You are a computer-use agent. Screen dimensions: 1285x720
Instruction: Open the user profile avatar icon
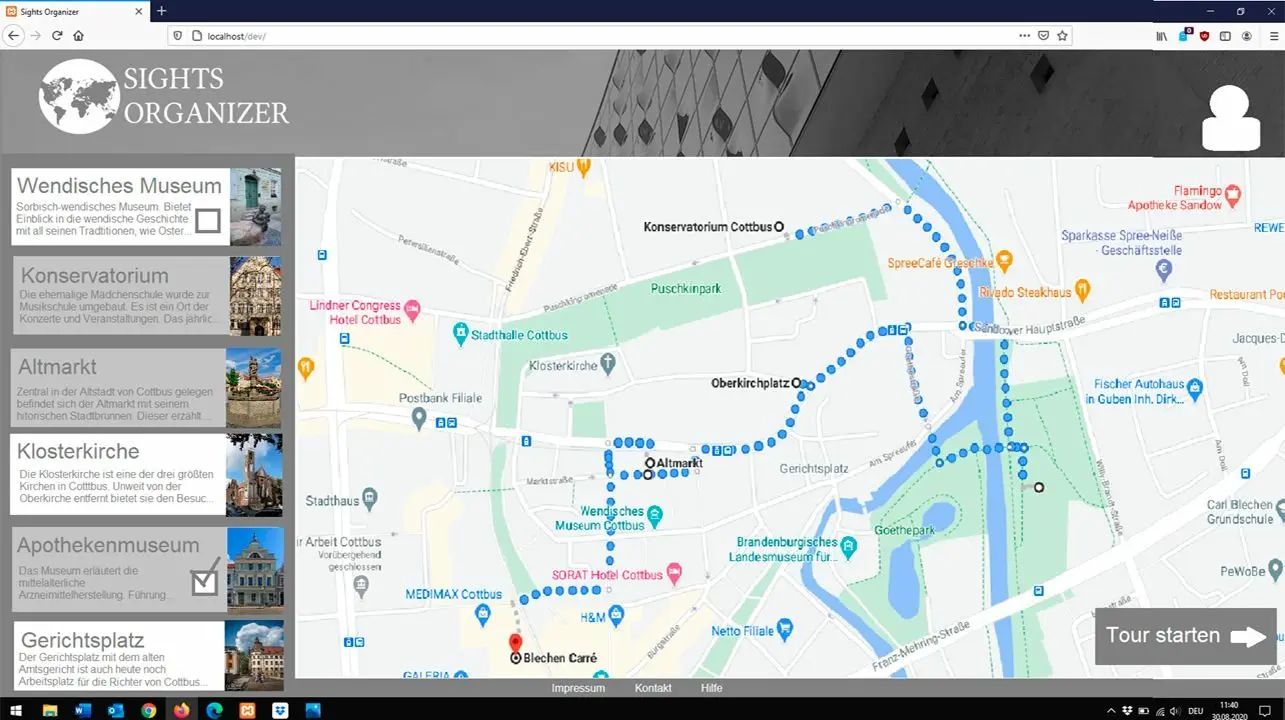[x=1230, y=118]
